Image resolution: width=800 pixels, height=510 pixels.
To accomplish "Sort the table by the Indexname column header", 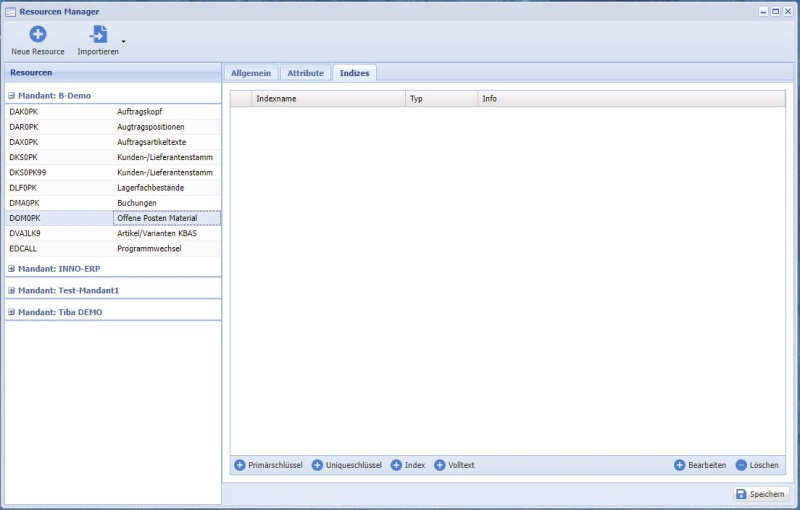I will (x=328, y=99).
